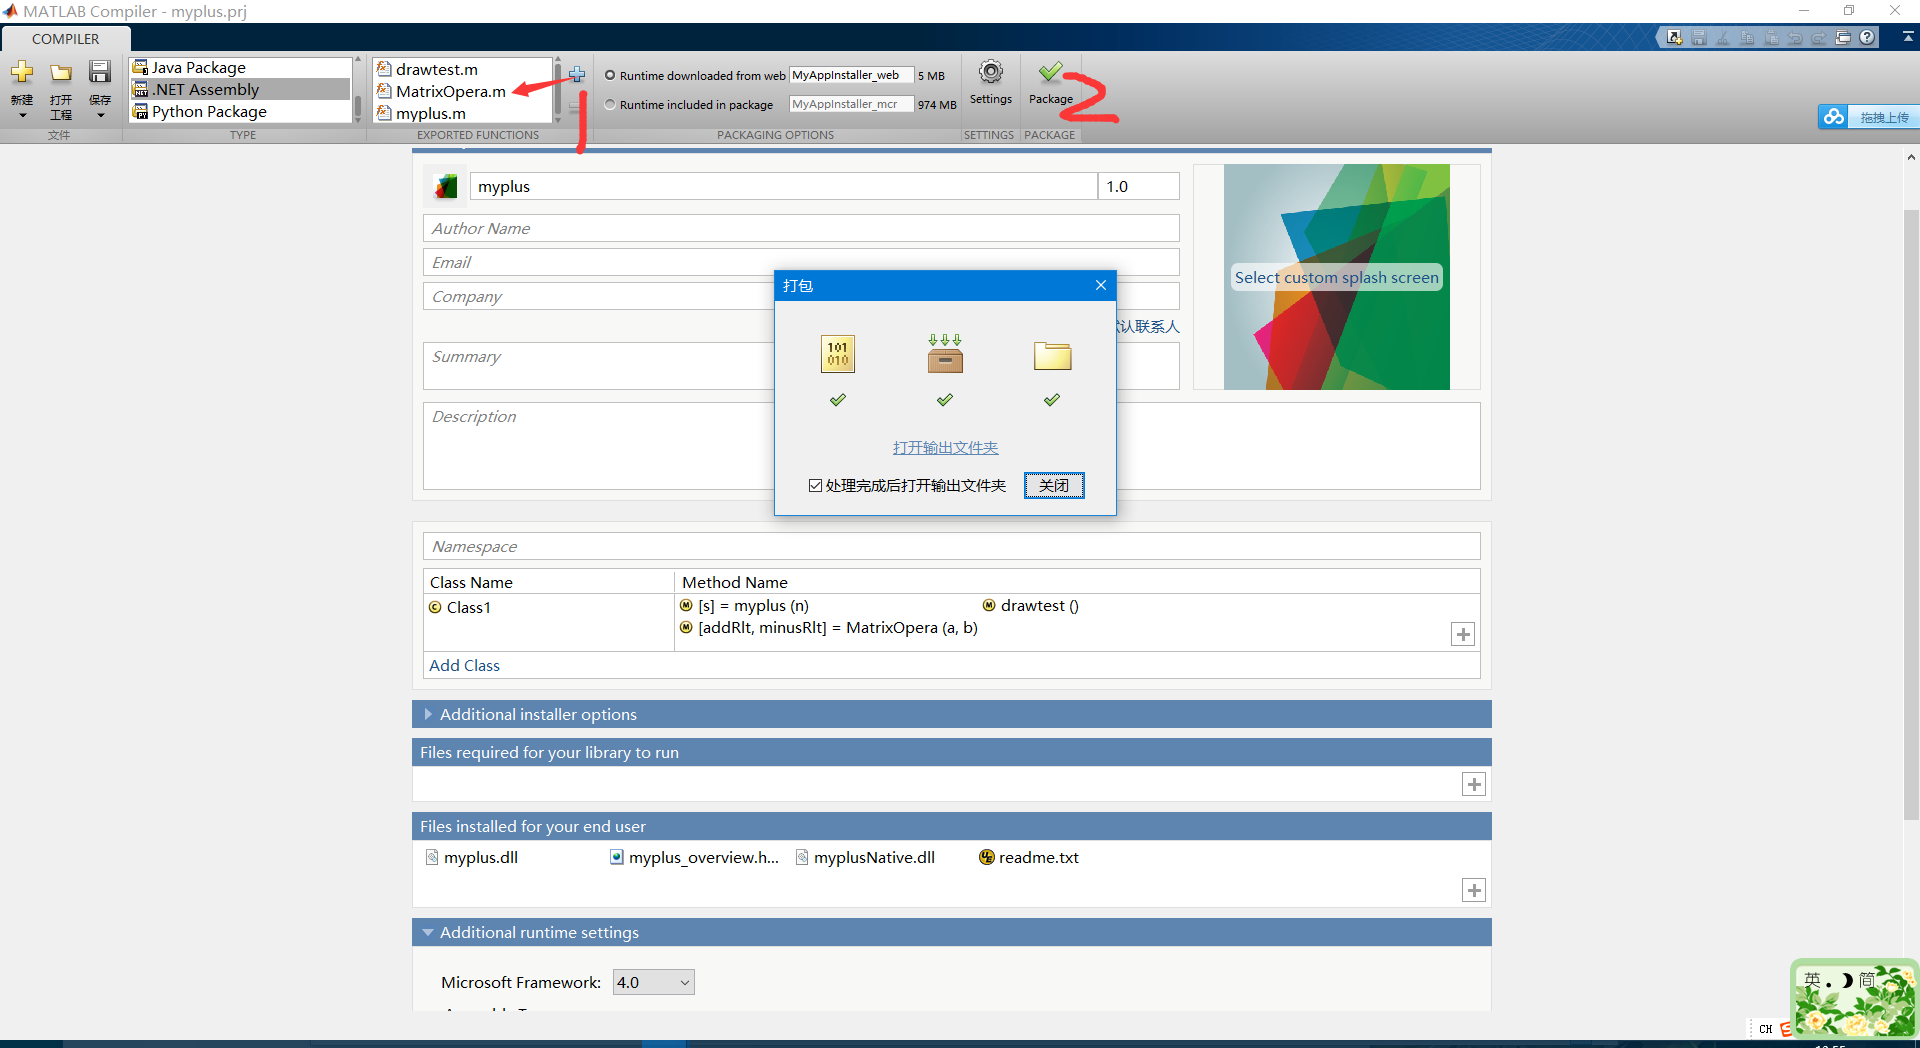Add a required library file with the plus button
Screen dimensions: 1920x1048
(1474, 784)
